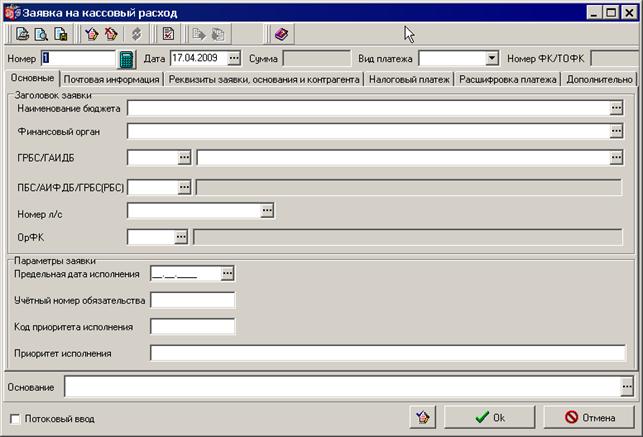Click the Номер ФК/ТОФК field
The height and width of the screenshot is (437, 643).
pos(615,58)
